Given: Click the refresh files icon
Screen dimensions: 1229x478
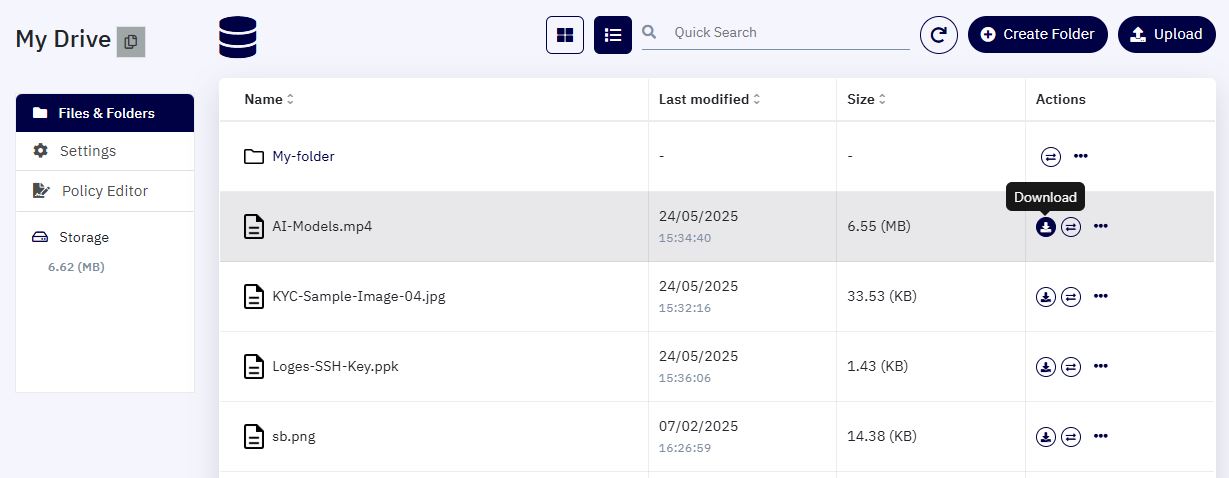Looking at the screenshot, I should [938, 35].
